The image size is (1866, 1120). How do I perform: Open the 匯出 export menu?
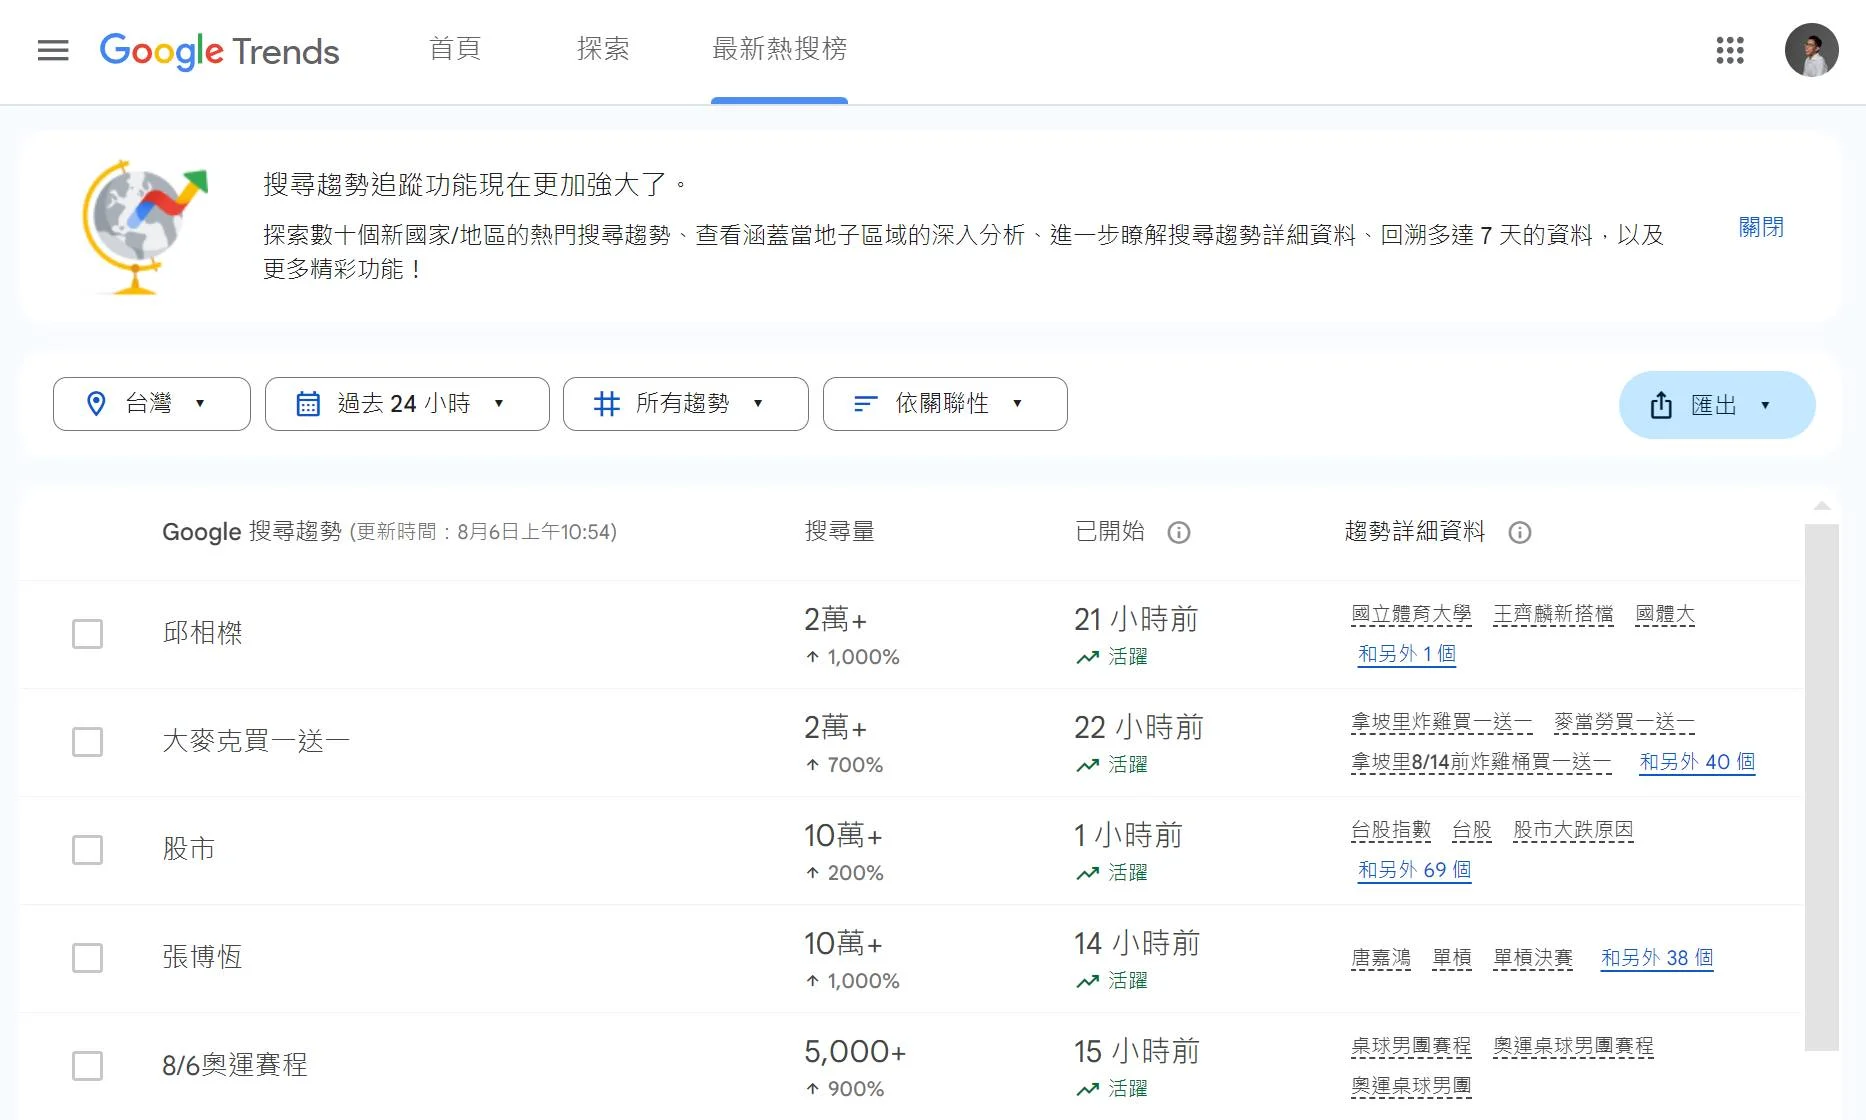click(x=1715, y=405)
